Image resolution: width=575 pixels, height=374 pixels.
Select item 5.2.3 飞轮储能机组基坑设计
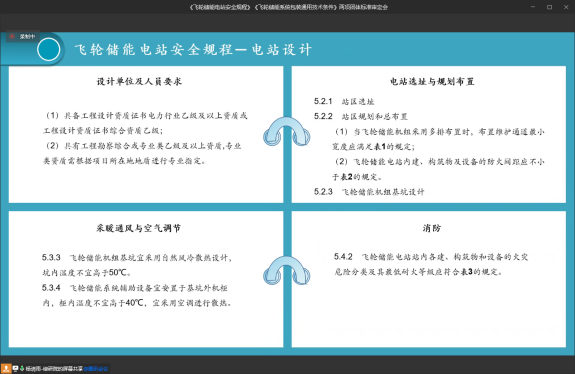pyautogui.click(x=369, y=192)
